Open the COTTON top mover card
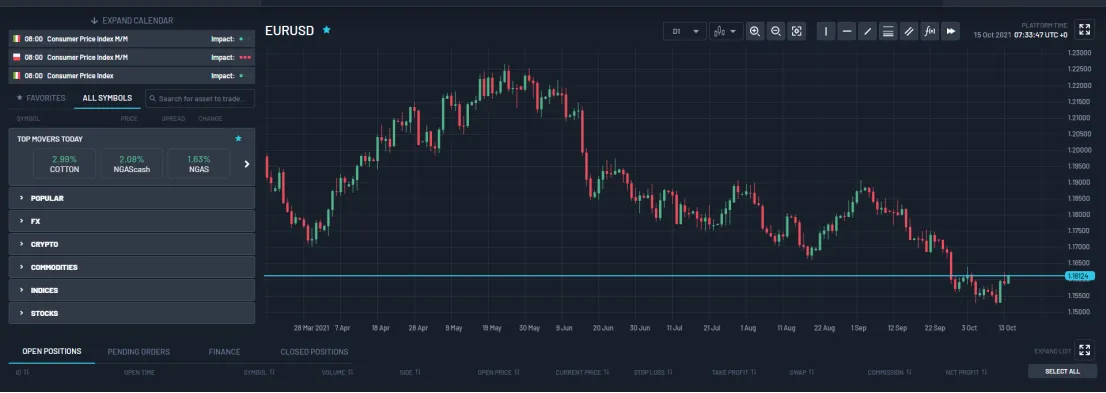This screenshot has height=393, width=1106. pos(64,164)
